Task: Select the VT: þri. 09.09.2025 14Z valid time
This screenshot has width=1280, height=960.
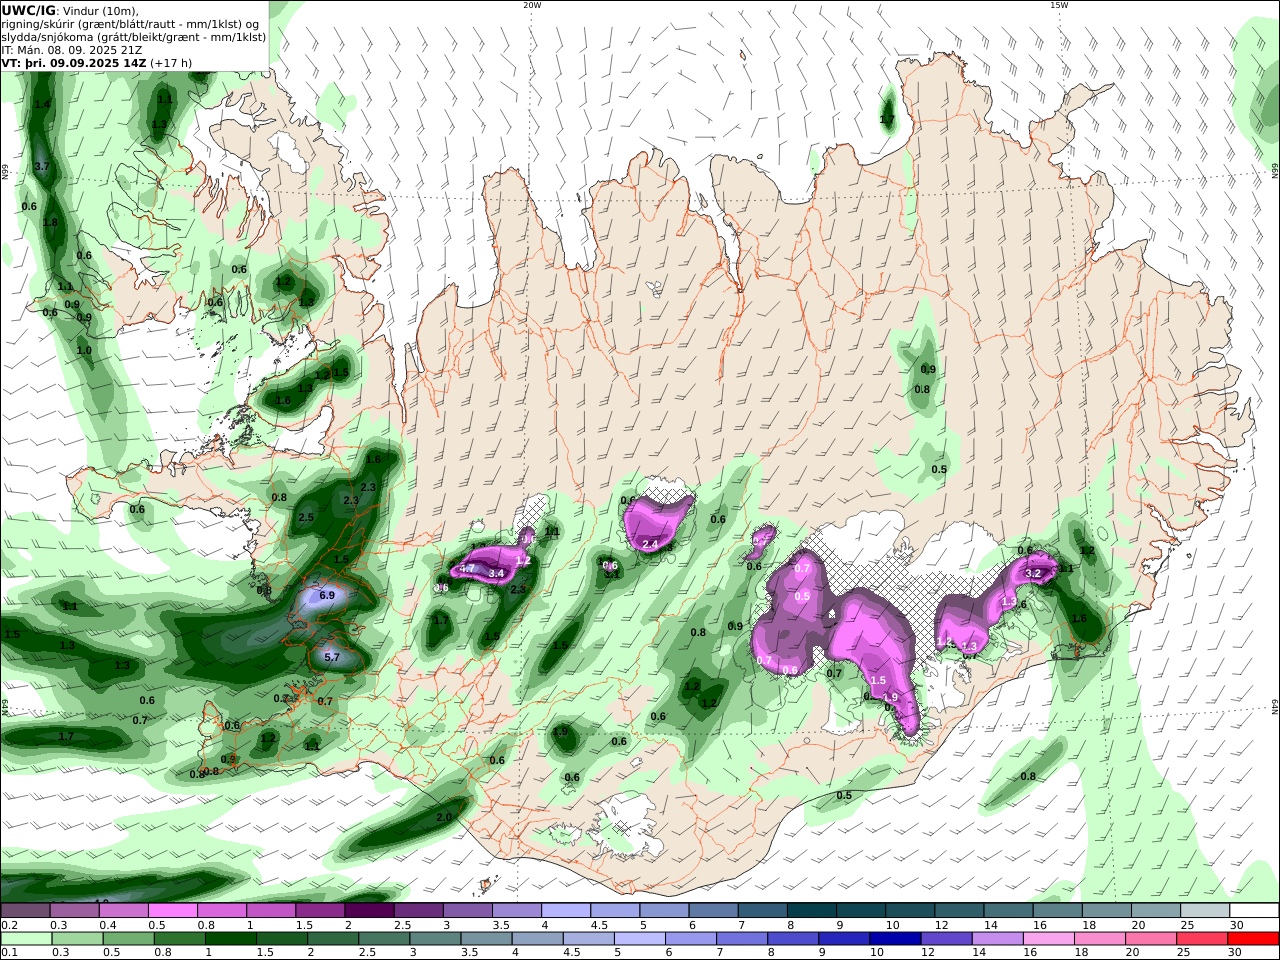Action: pos(74,63)
